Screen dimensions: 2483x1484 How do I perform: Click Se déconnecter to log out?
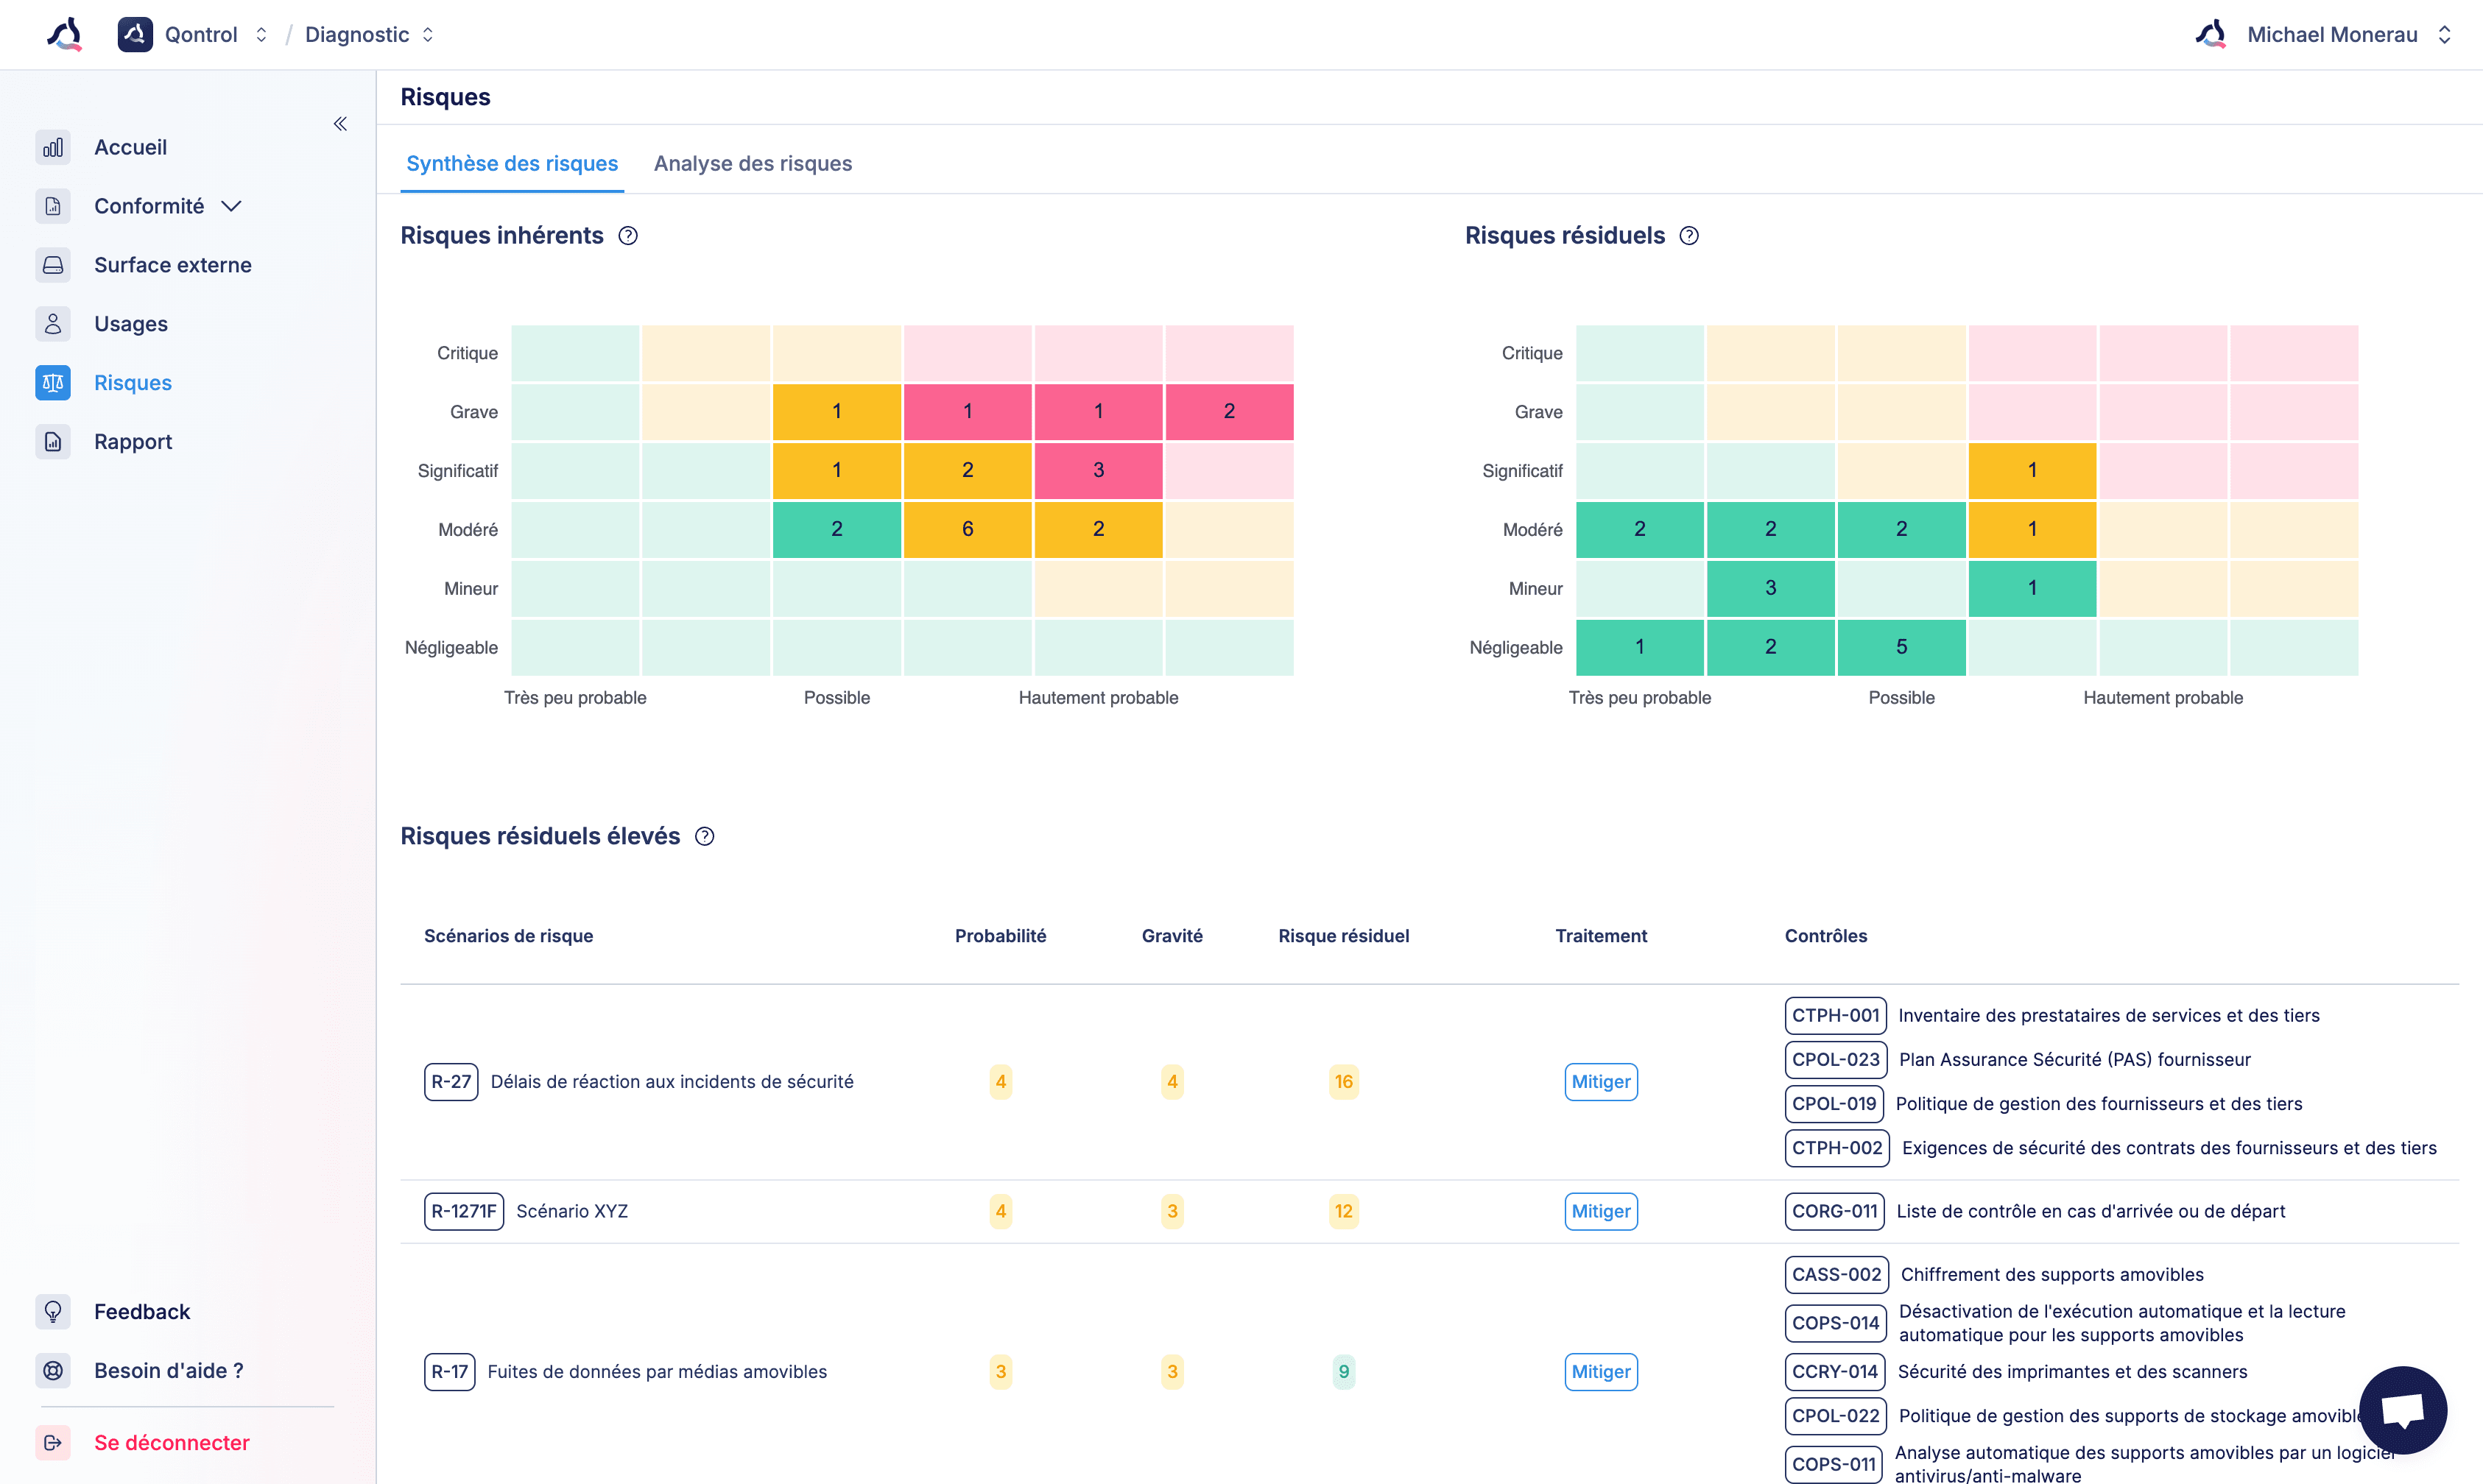(x=171, y=1443)
